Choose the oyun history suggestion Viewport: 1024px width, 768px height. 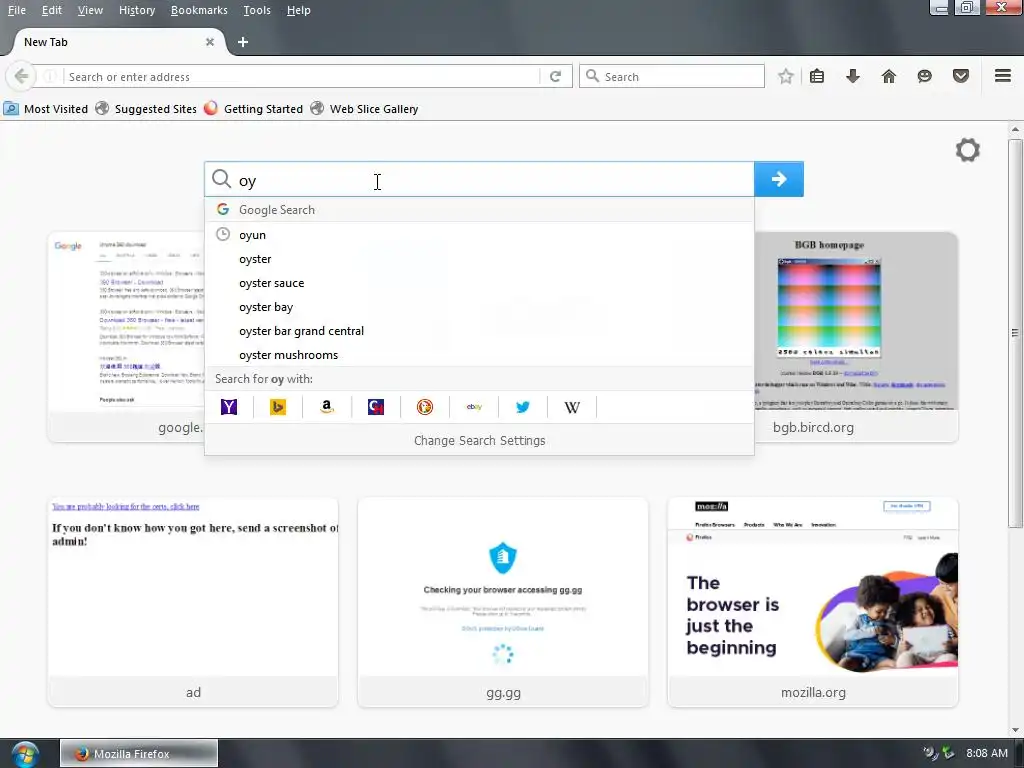[x=479, y=234]
